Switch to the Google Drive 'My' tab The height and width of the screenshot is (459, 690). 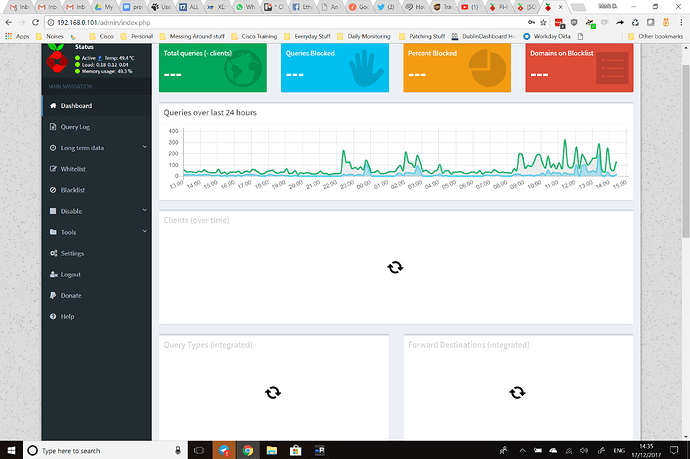point(104,7)
